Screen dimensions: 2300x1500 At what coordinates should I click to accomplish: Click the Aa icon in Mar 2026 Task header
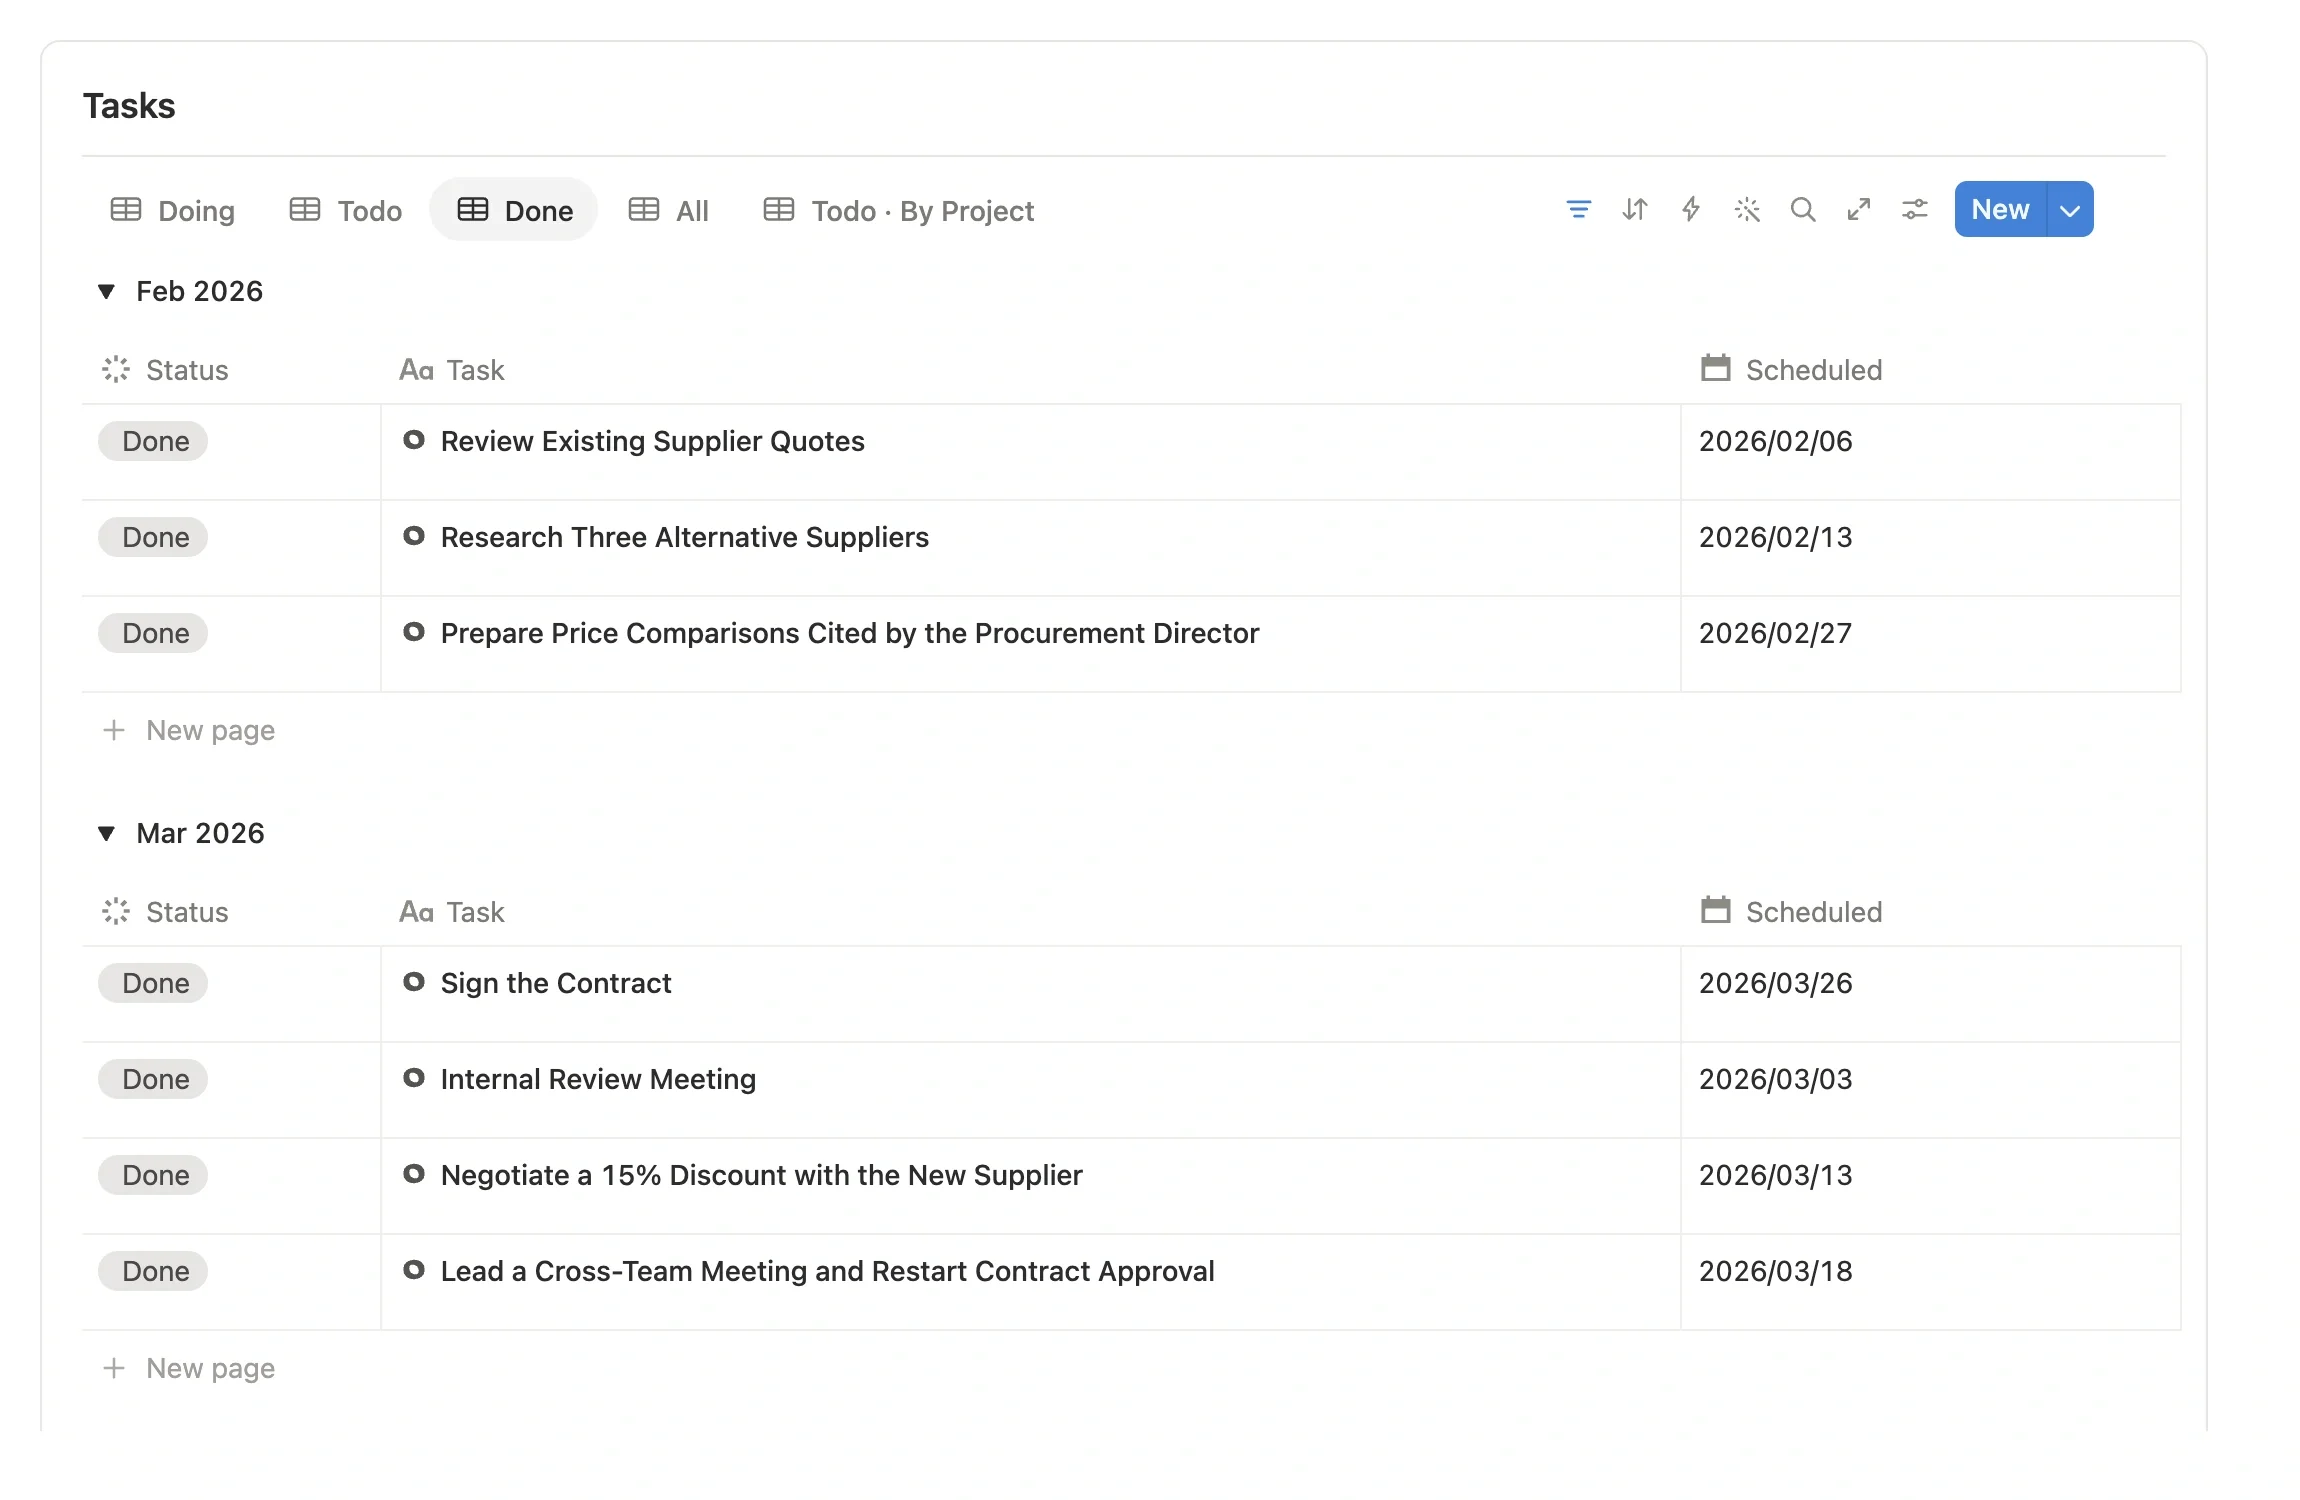point(416,912)
